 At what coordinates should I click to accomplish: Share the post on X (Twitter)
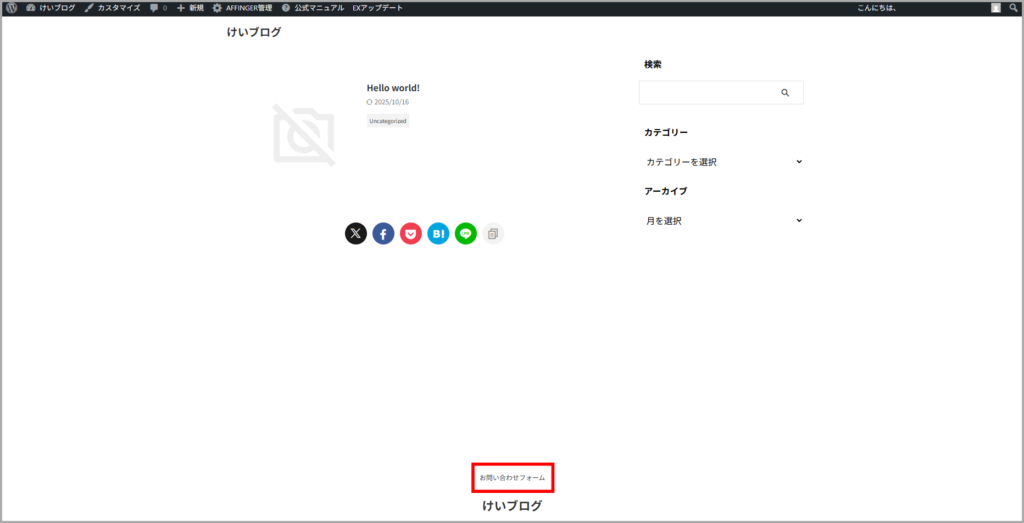click(356, 234)
